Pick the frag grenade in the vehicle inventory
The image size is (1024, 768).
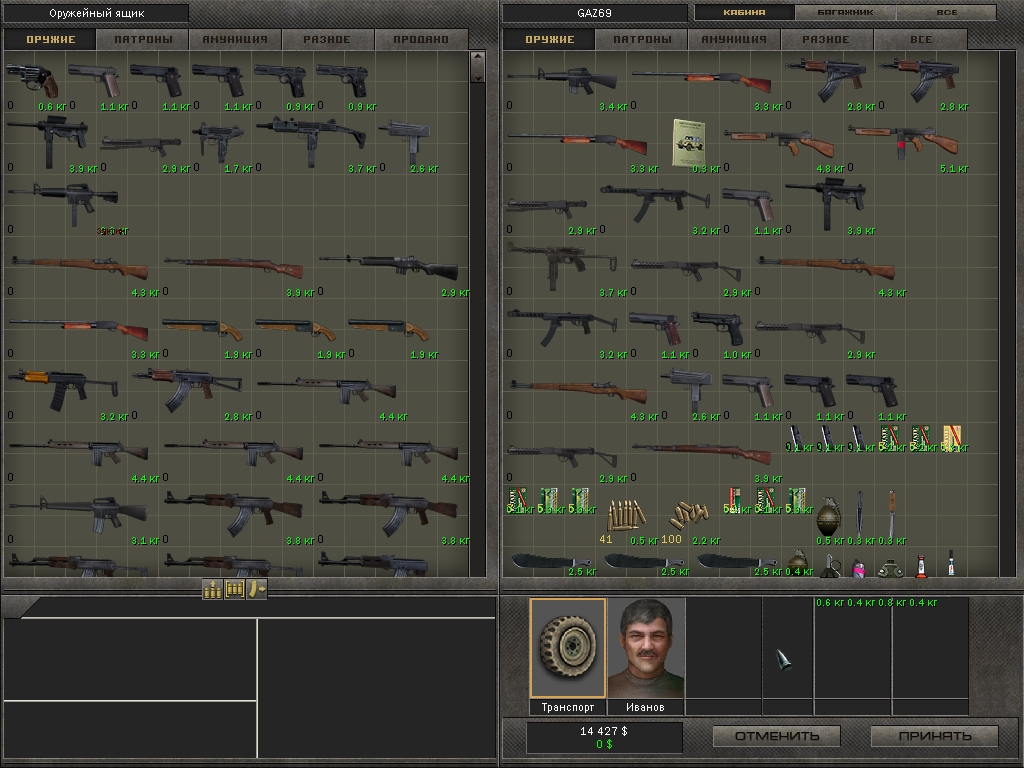tap(828, 518)
